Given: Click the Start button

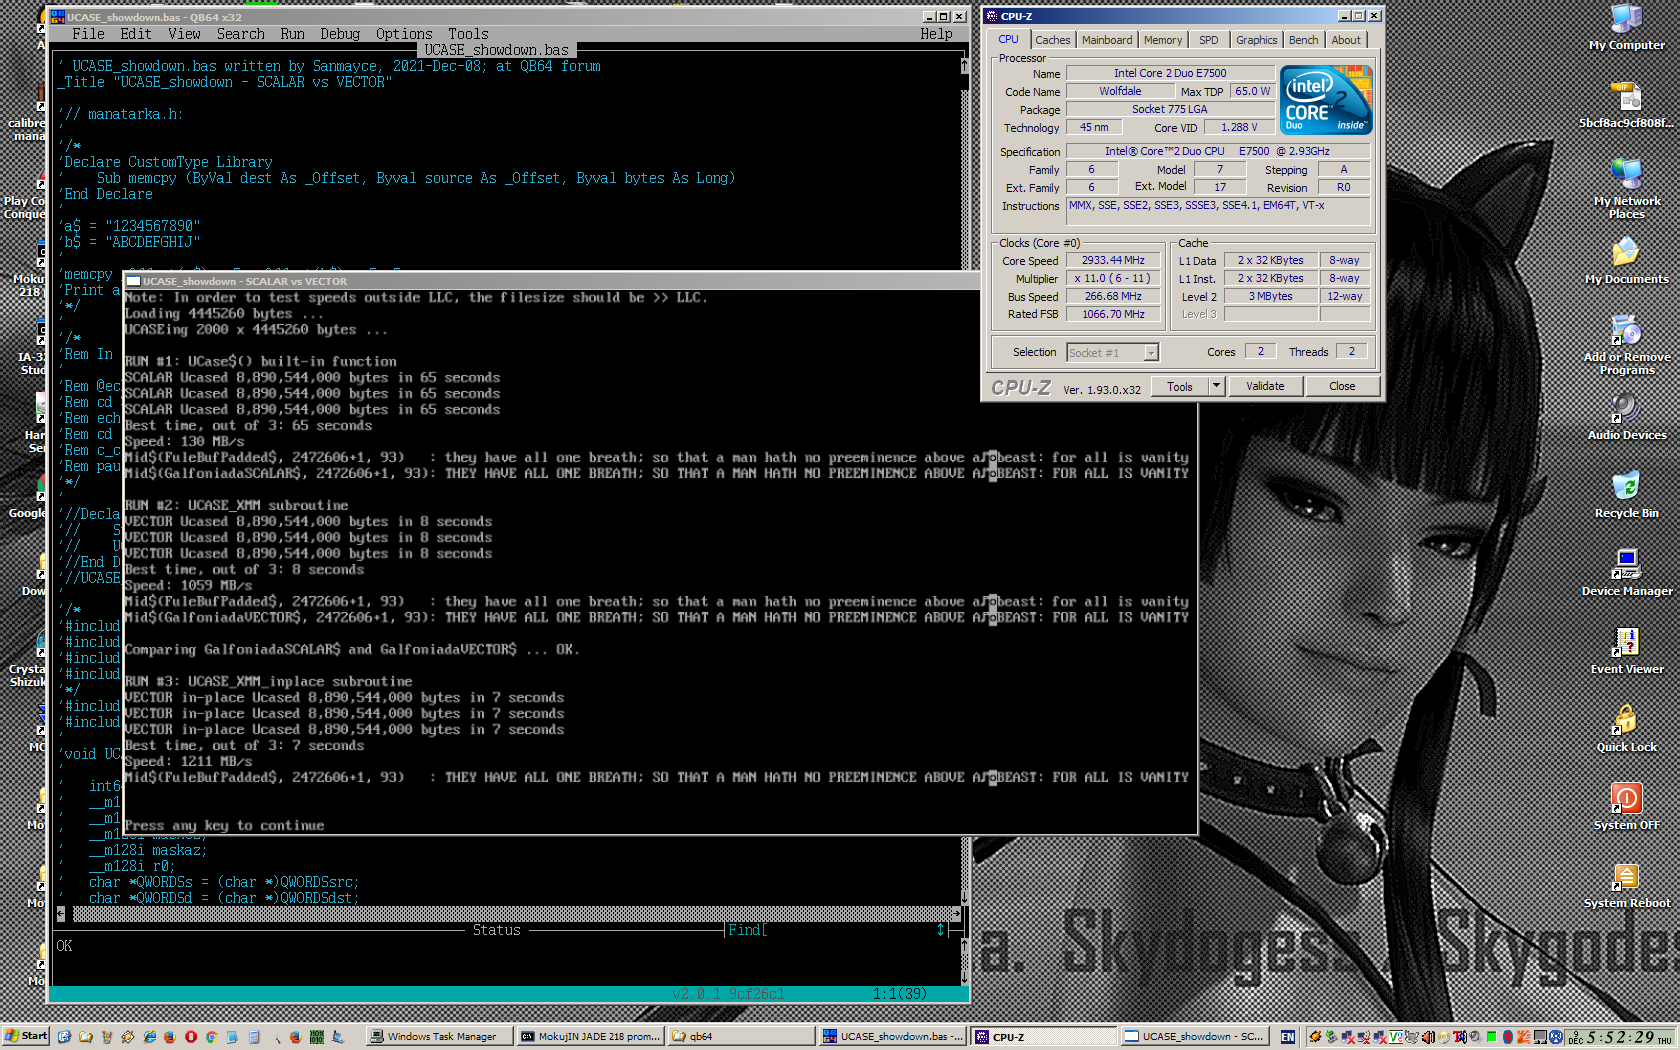Looking at the screenshot, I should pos(26,1036).
